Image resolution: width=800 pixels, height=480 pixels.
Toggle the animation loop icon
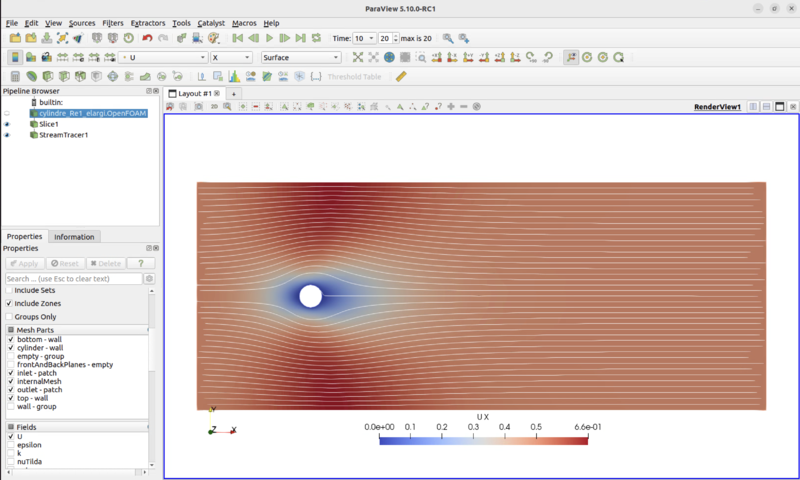tap(316, 38)
